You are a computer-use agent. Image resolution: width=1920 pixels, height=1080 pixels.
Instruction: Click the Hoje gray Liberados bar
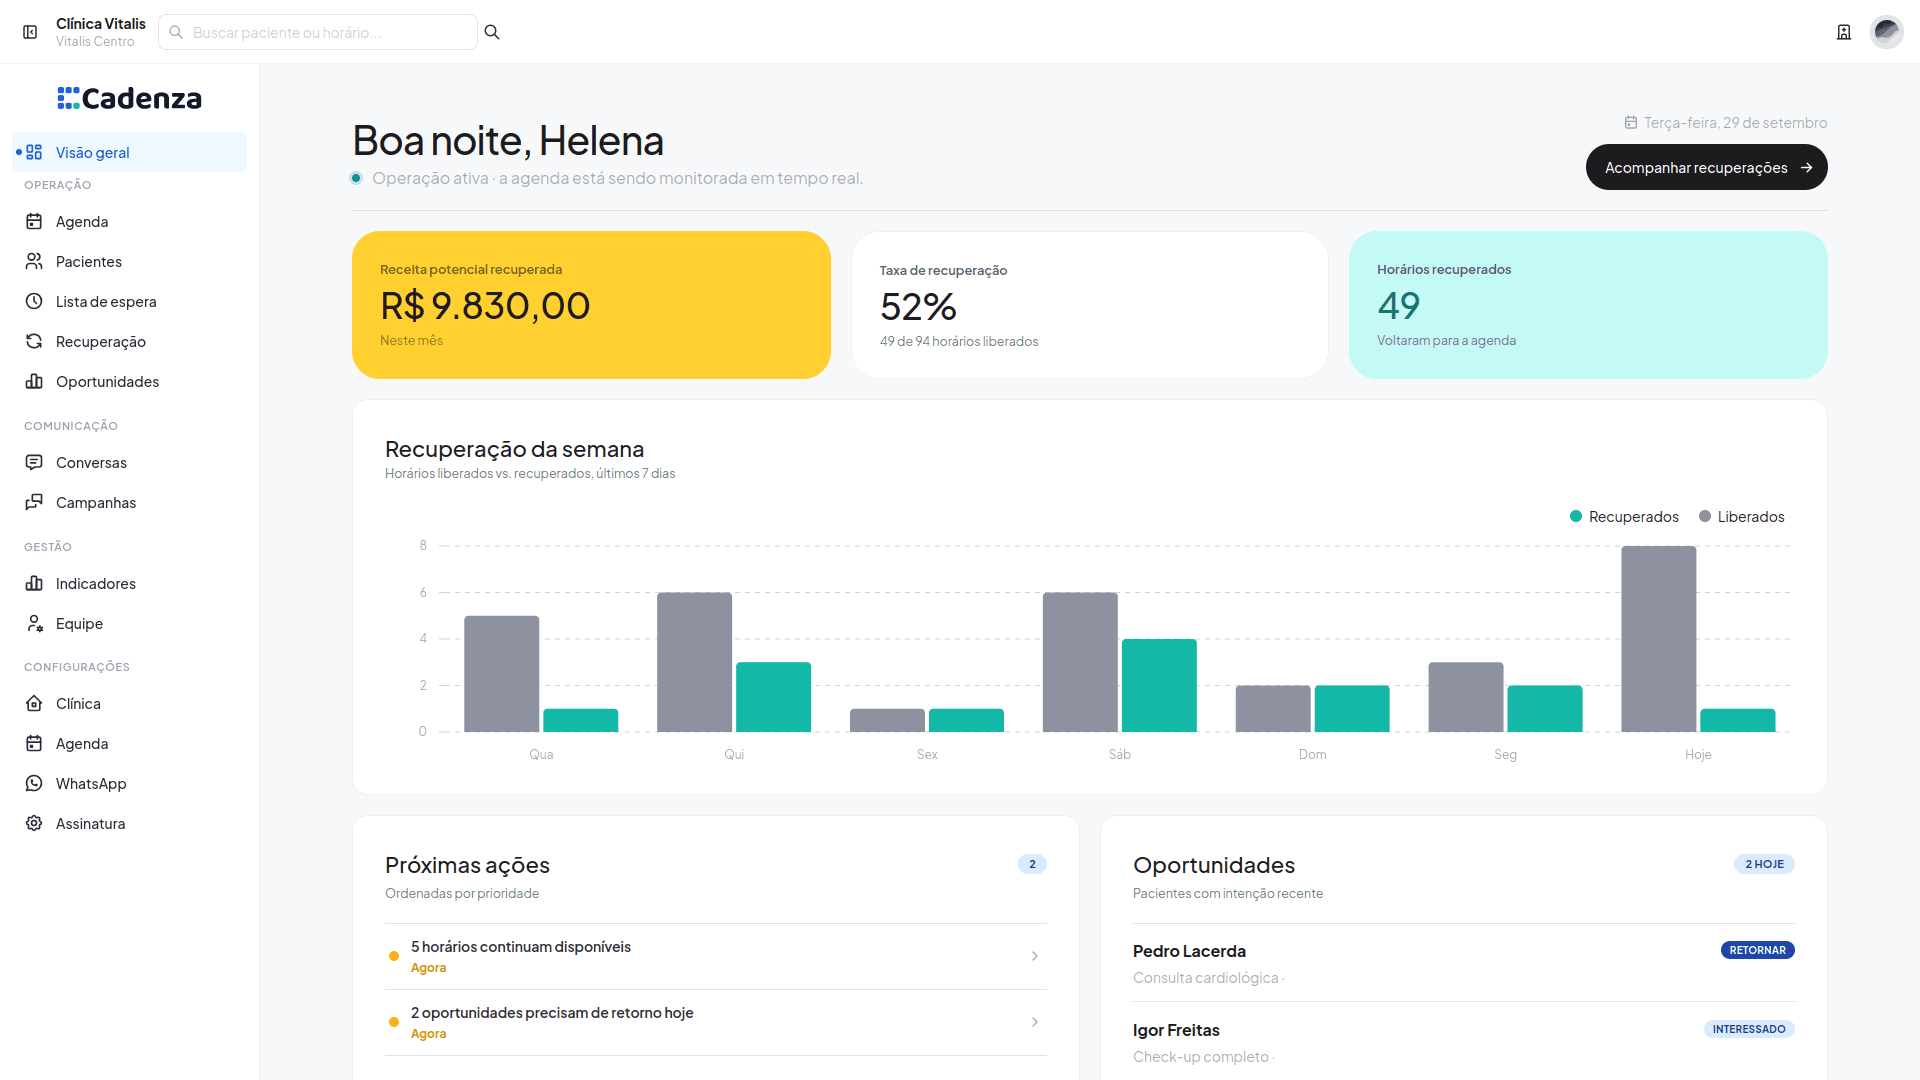(x=1659, y=639)
